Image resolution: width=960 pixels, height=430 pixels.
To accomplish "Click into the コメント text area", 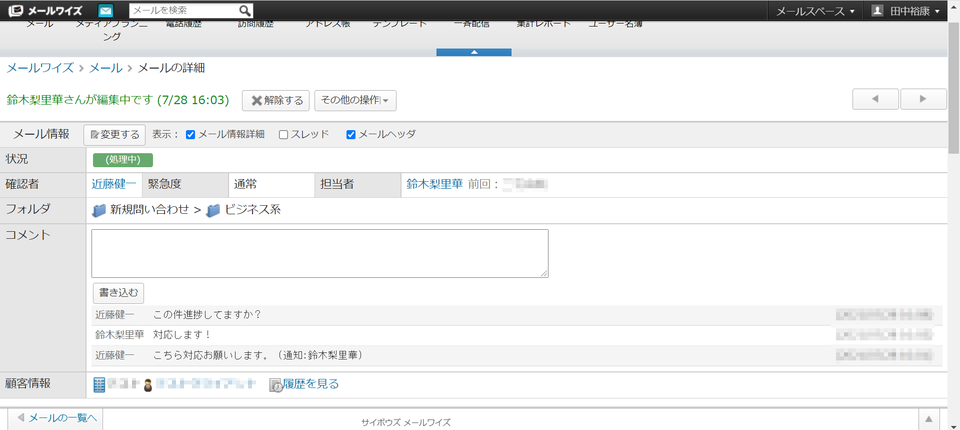I will (x=320, y=254).
